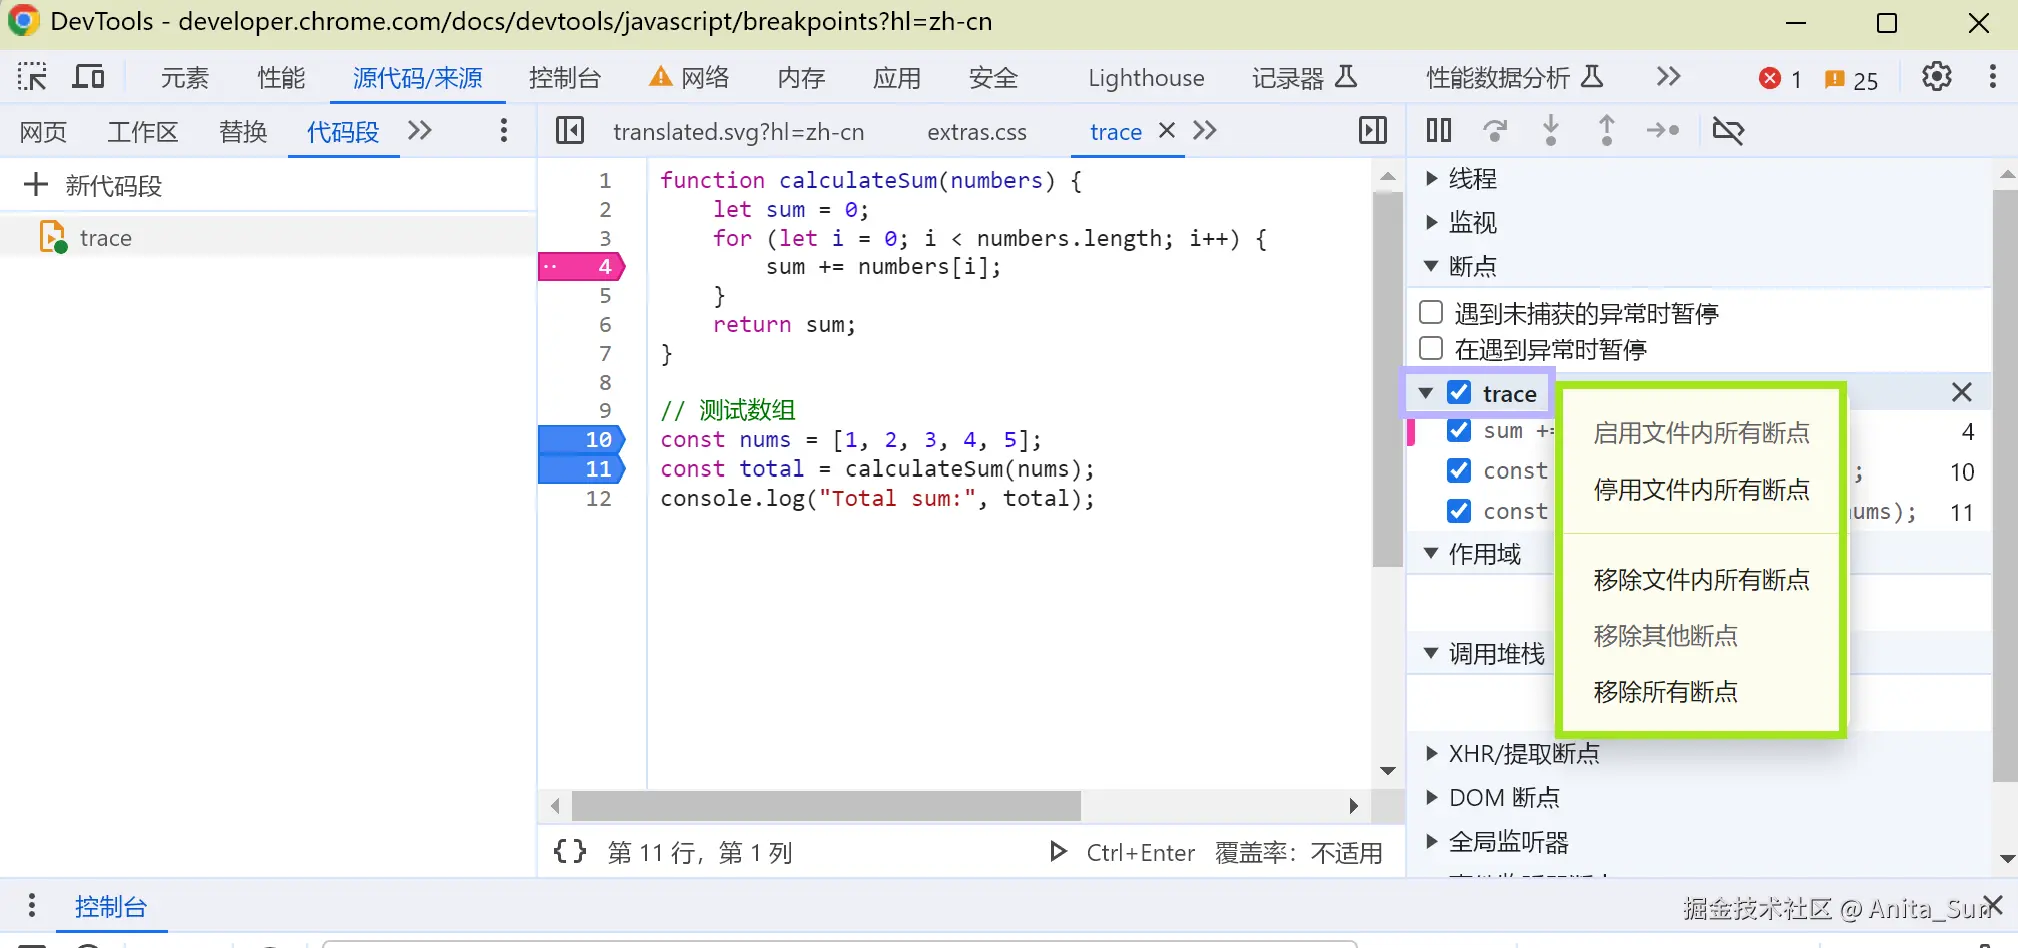Click the 25 issues warning badge

click(1852, 80)
